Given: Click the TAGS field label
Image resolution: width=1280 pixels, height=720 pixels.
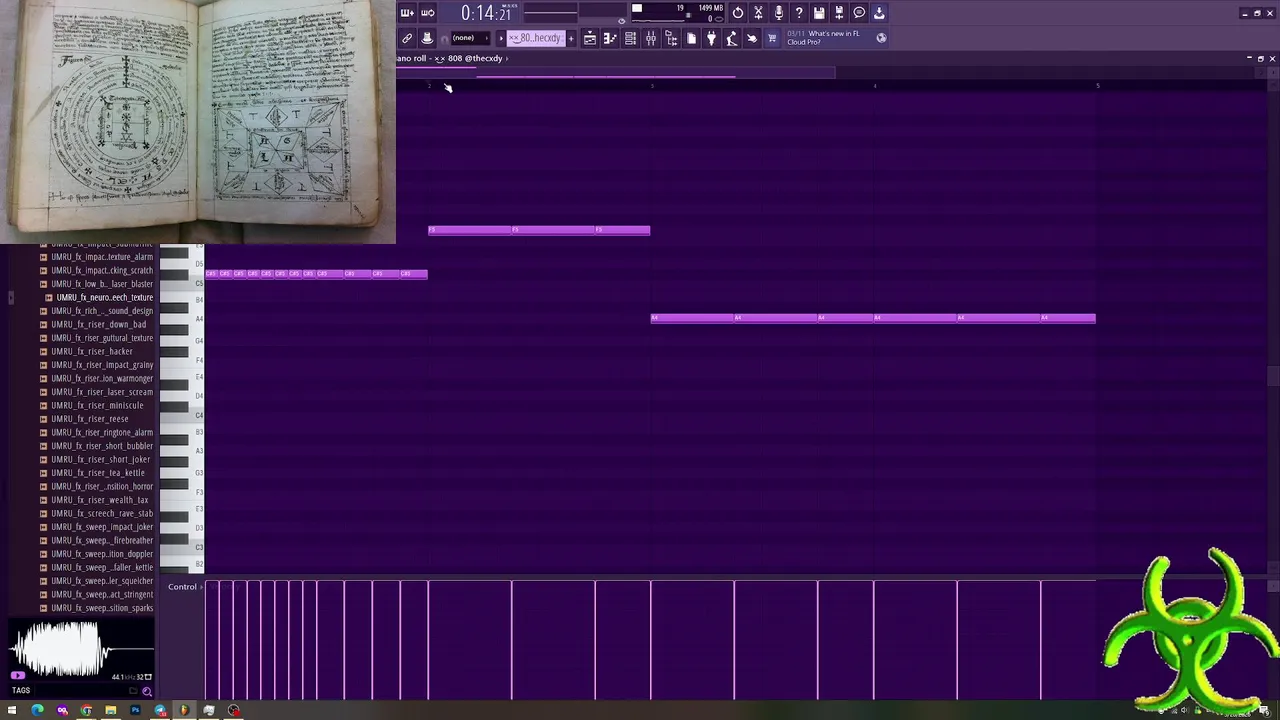Looking at the screenshot, I should click(x=21, y=690).
